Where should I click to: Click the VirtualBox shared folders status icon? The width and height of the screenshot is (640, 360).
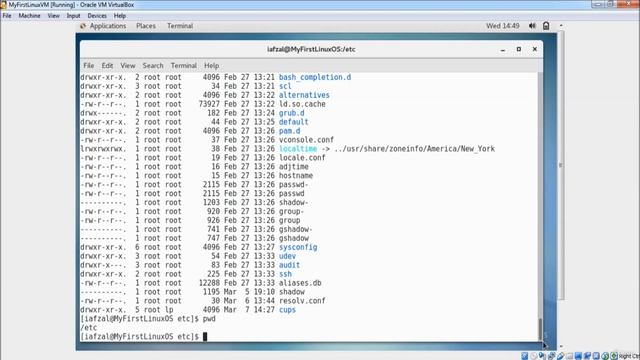click(x=569, y=356)
